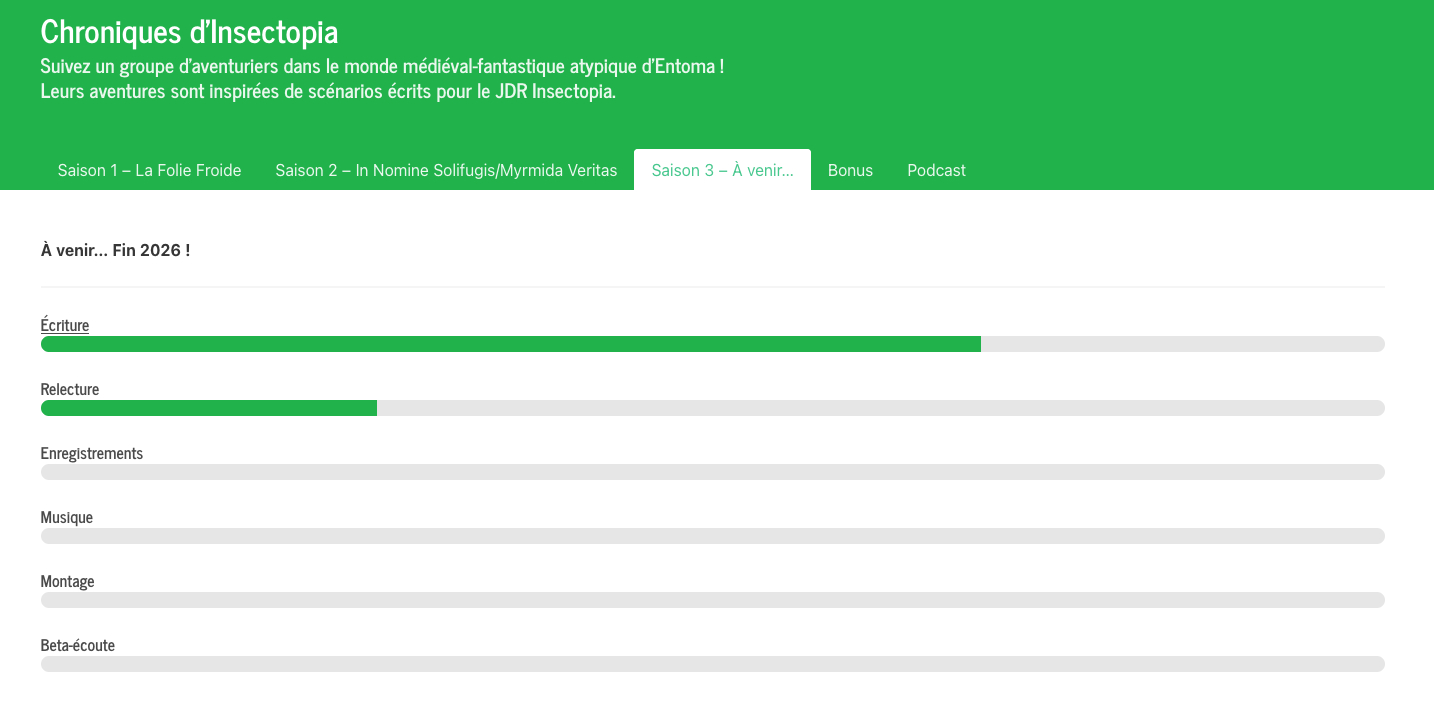Click the Enregistrements label
The image size is (1434, 705).
[x=92, y=453]
